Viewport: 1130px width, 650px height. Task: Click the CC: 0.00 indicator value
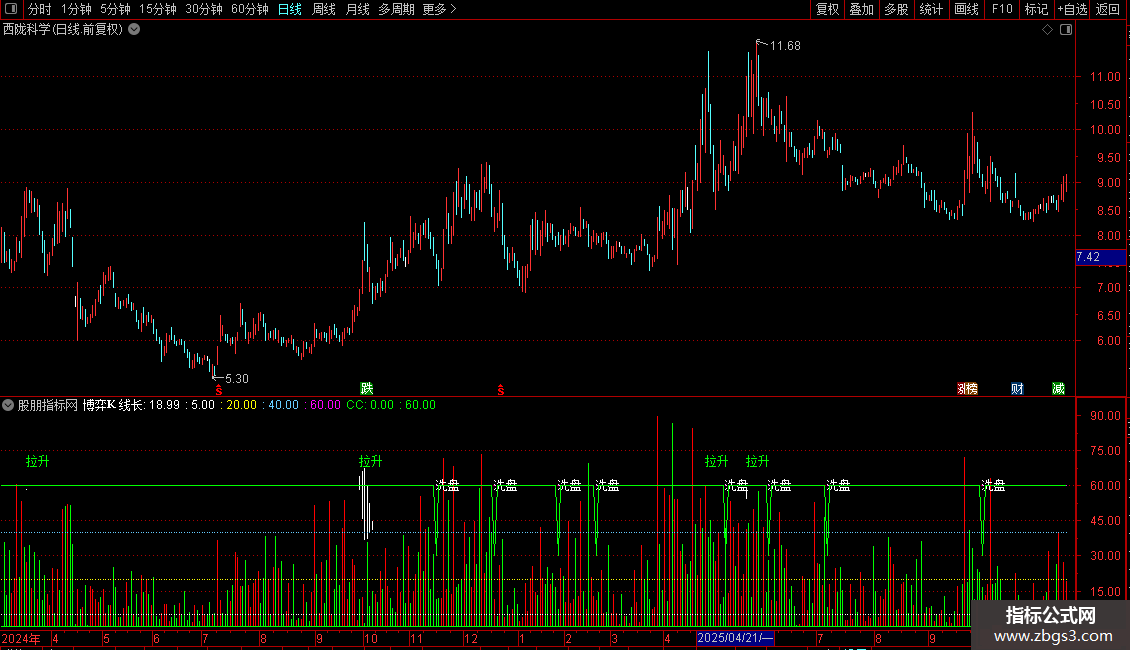point(370,405)
